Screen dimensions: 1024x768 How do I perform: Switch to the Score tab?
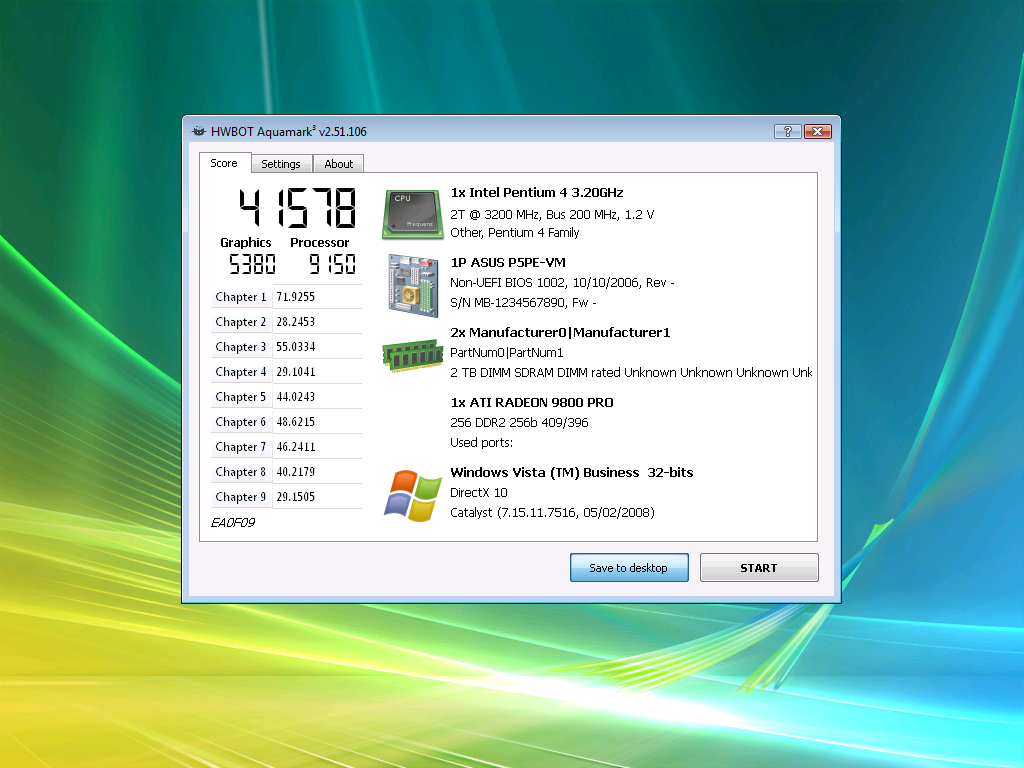pos(224,163)
